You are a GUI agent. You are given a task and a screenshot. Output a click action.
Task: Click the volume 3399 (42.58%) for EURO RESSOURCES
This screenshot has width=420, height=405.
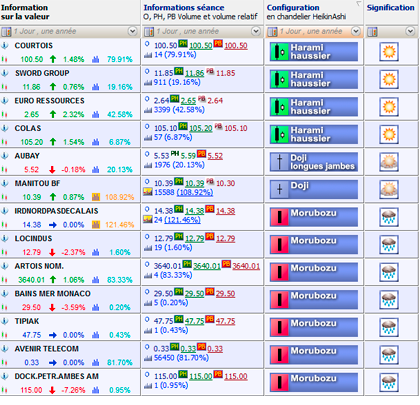pyautogui.click(x=179, y=110)
